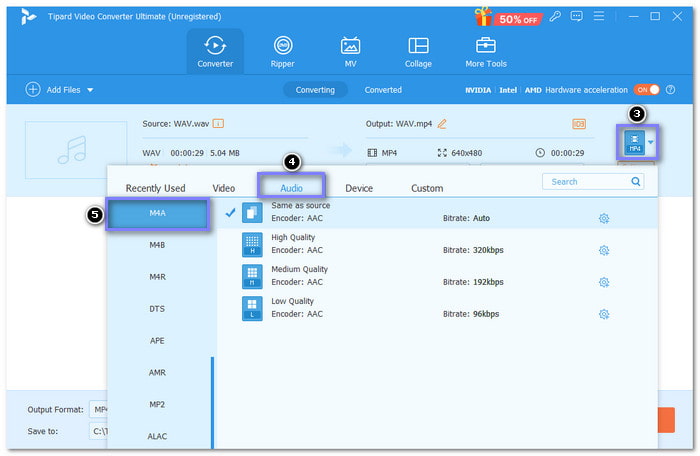
Task: Select M4A format in list
Action: pyautogui.click(x=157, y=213)
